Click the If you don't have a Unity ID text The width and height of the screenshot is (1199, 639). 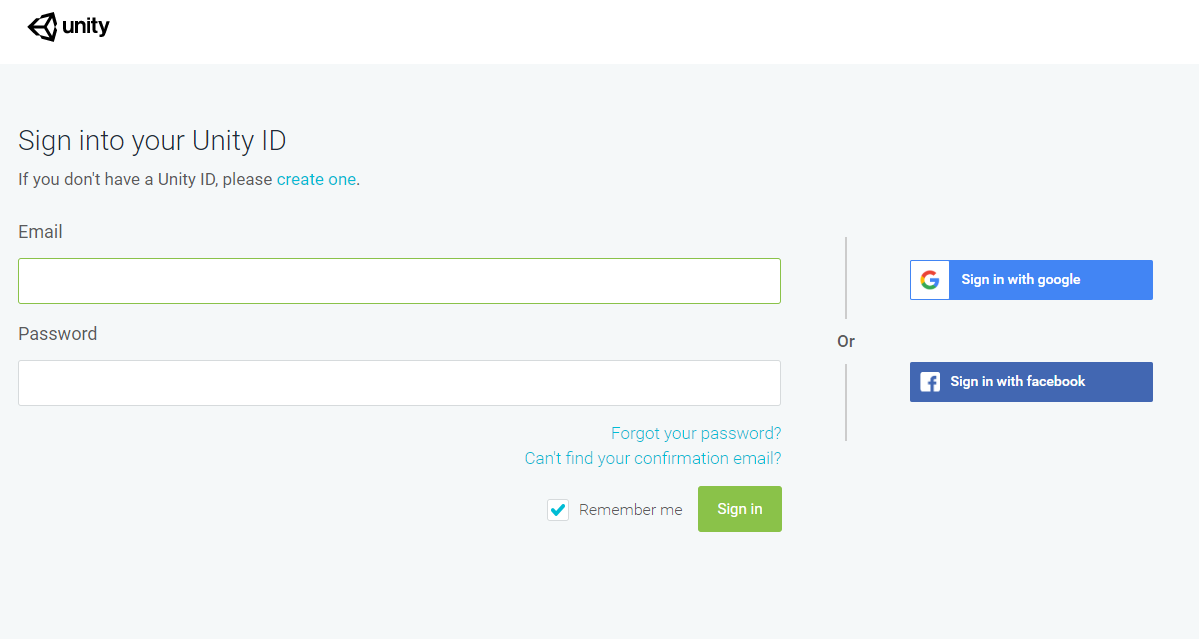pos(146,180)
